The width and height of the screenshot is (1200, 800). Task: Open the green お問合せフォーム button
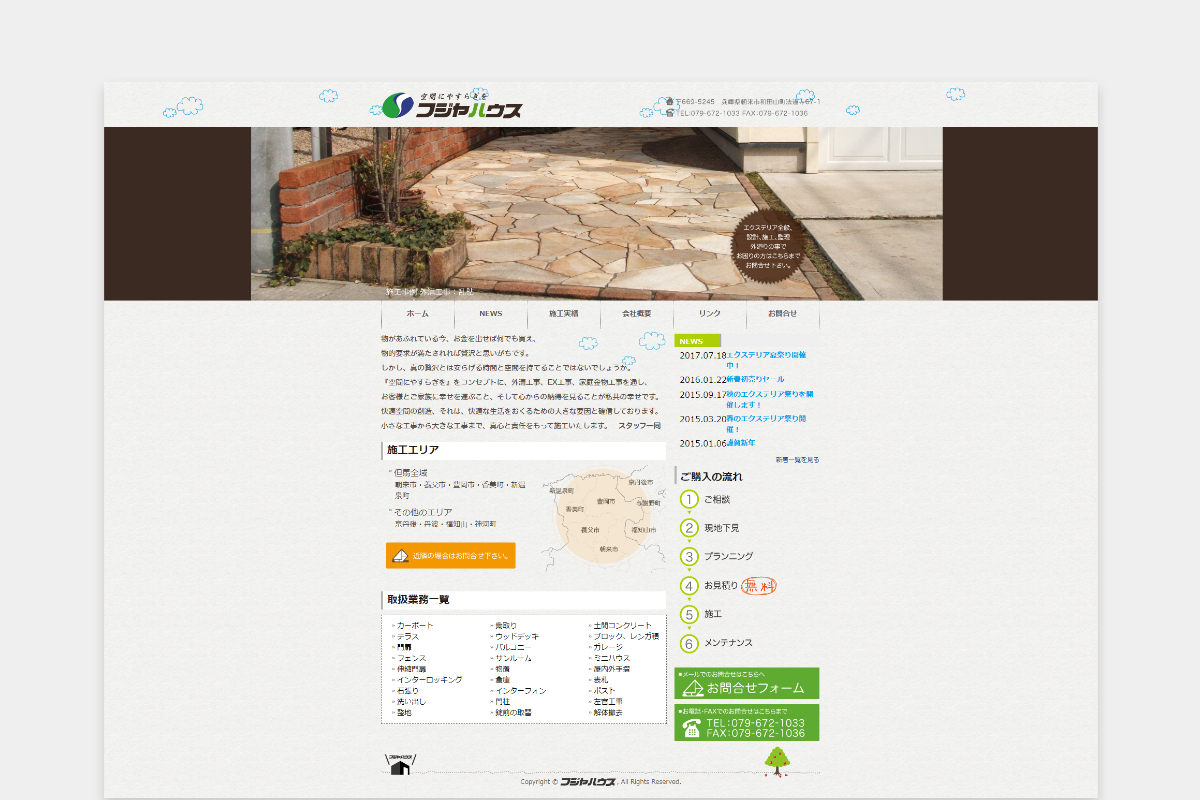(747, 684)
